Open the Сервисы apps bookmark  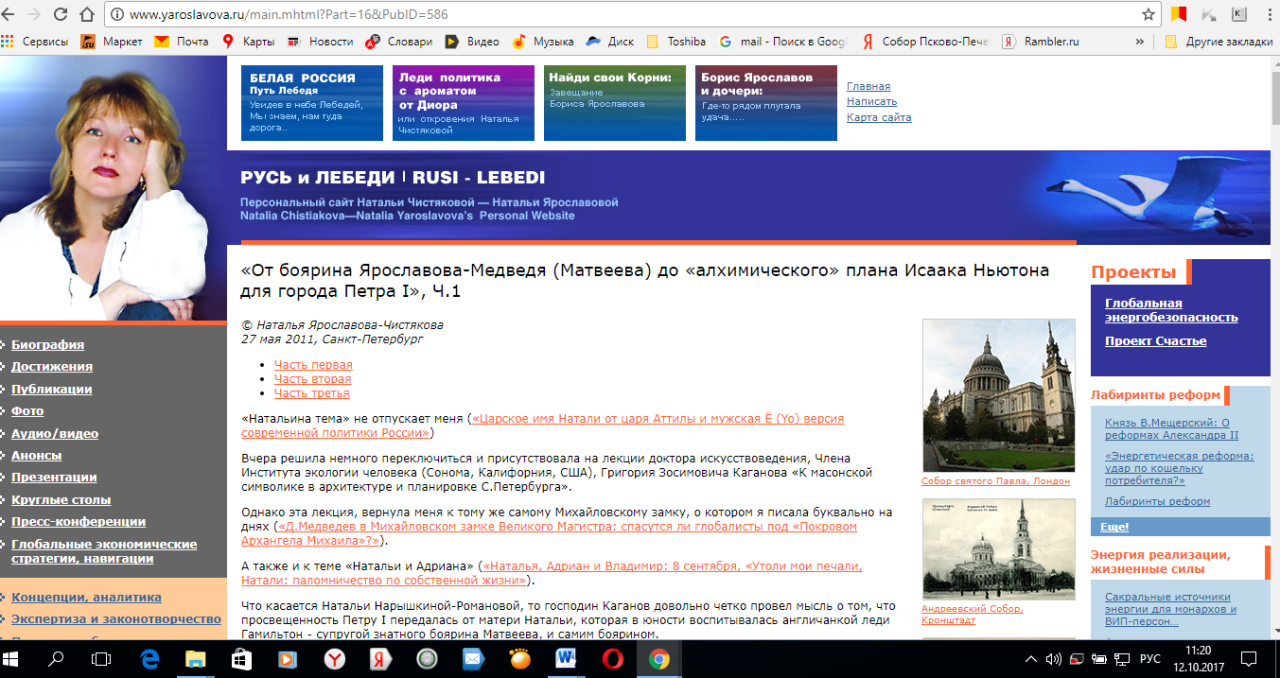35,42
